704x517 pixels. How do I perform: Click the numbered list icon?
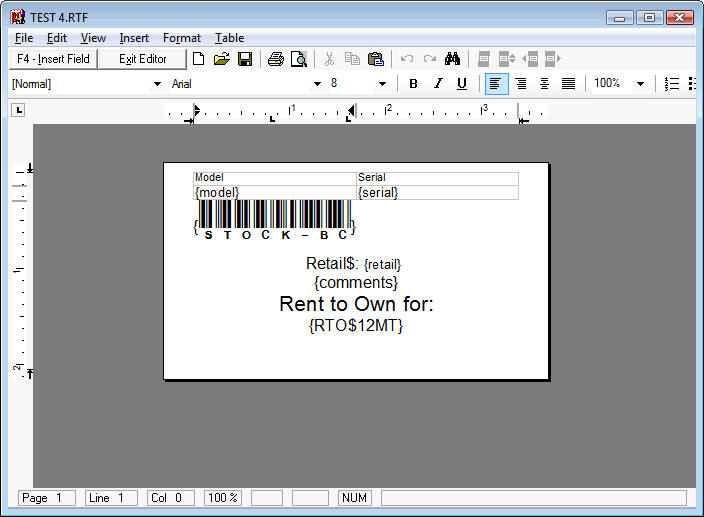[672, 84]
